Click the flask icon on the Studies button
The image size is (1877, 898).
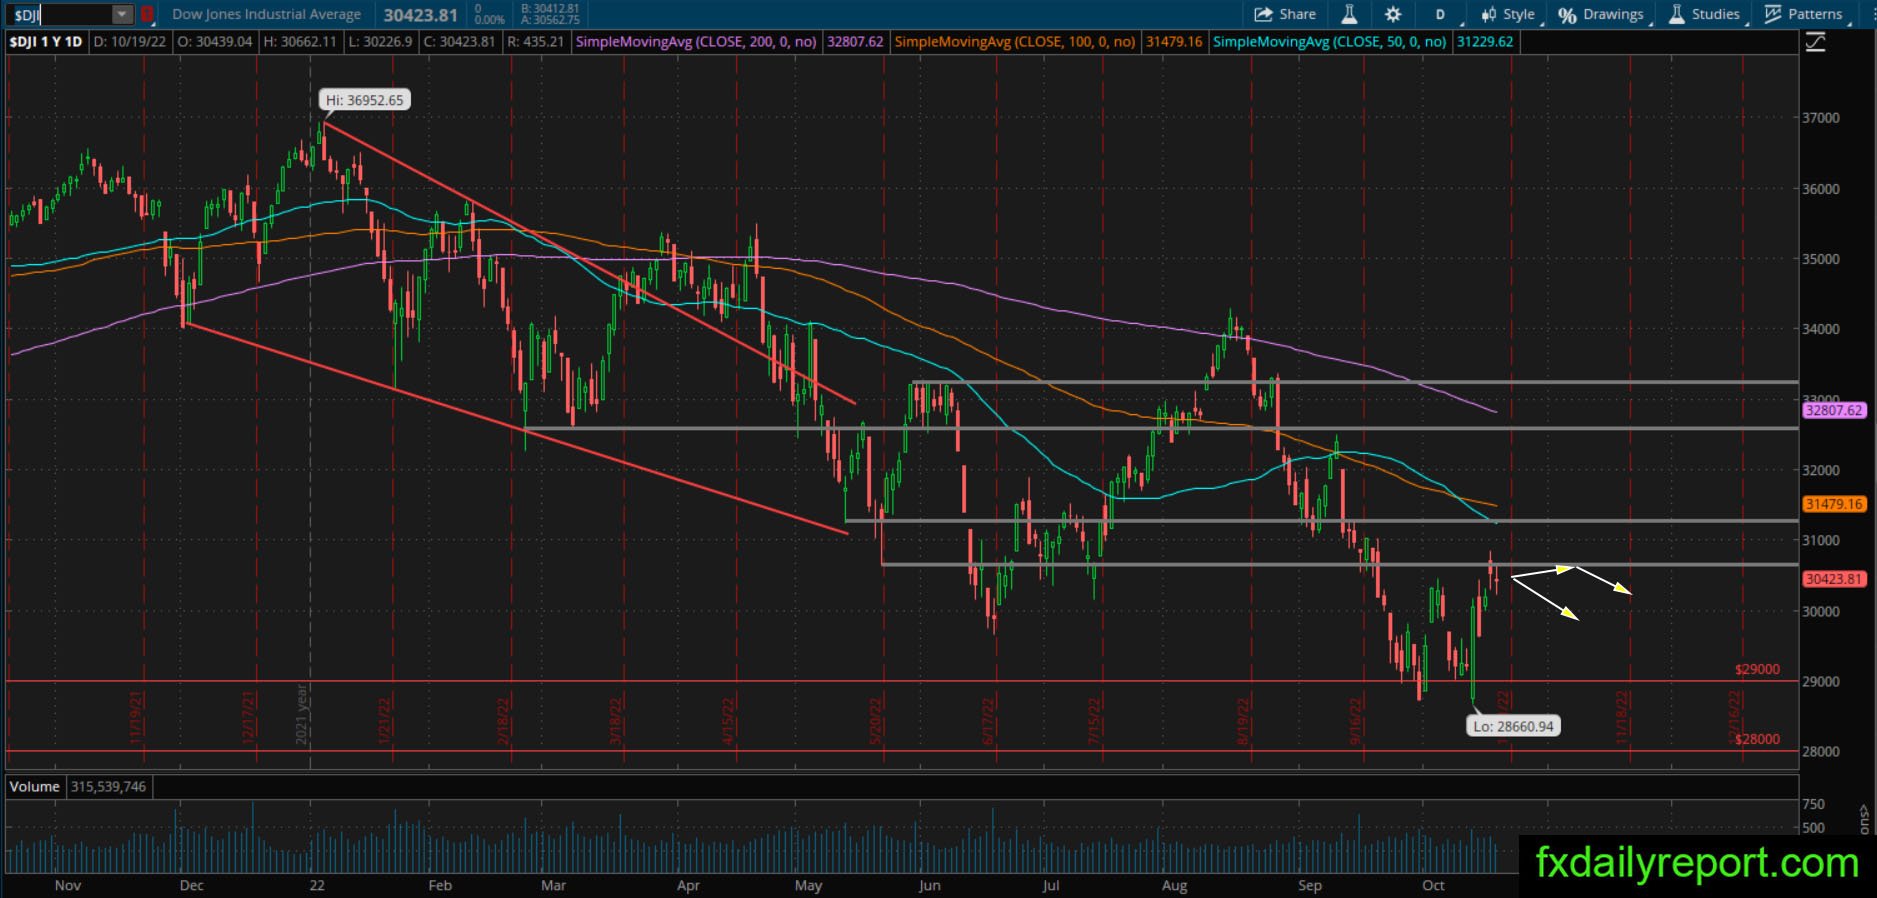[1676, 14]
